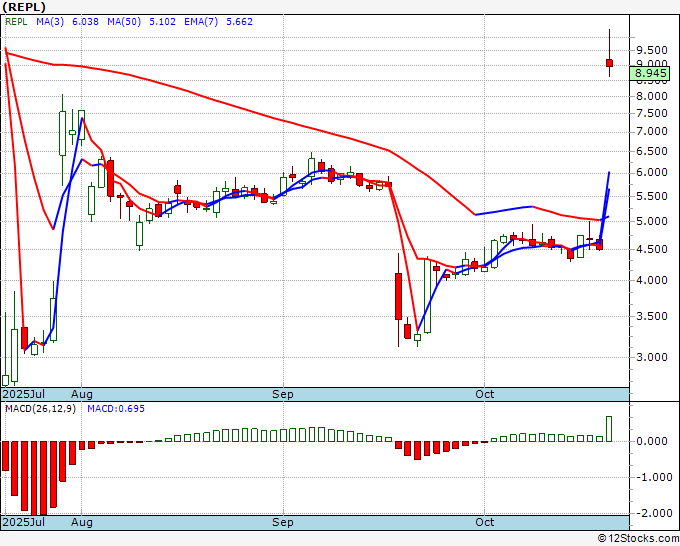Click Oct on MACD date axis
The height and width of the screenshot is (546, 680).
coord(484,522)
